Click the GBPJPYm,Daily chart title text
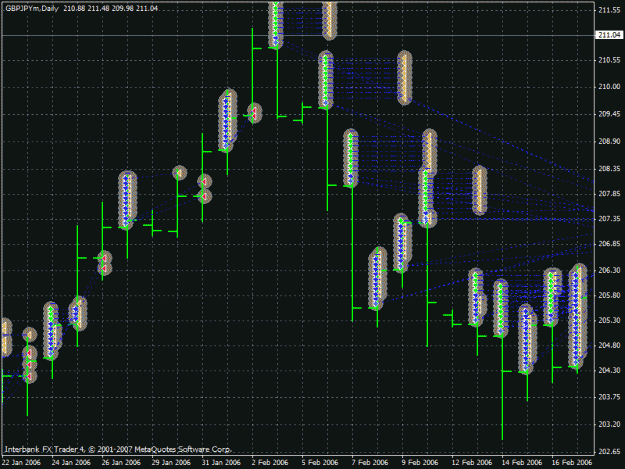Image resolution: width=625 pixels, height=469 pixels. [32, 8]
